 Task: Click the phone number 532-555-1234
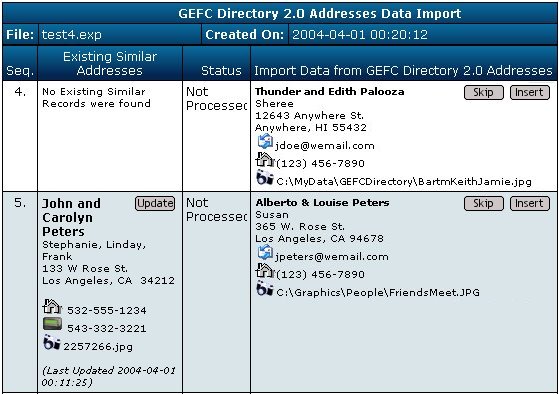tap(107, 311)
